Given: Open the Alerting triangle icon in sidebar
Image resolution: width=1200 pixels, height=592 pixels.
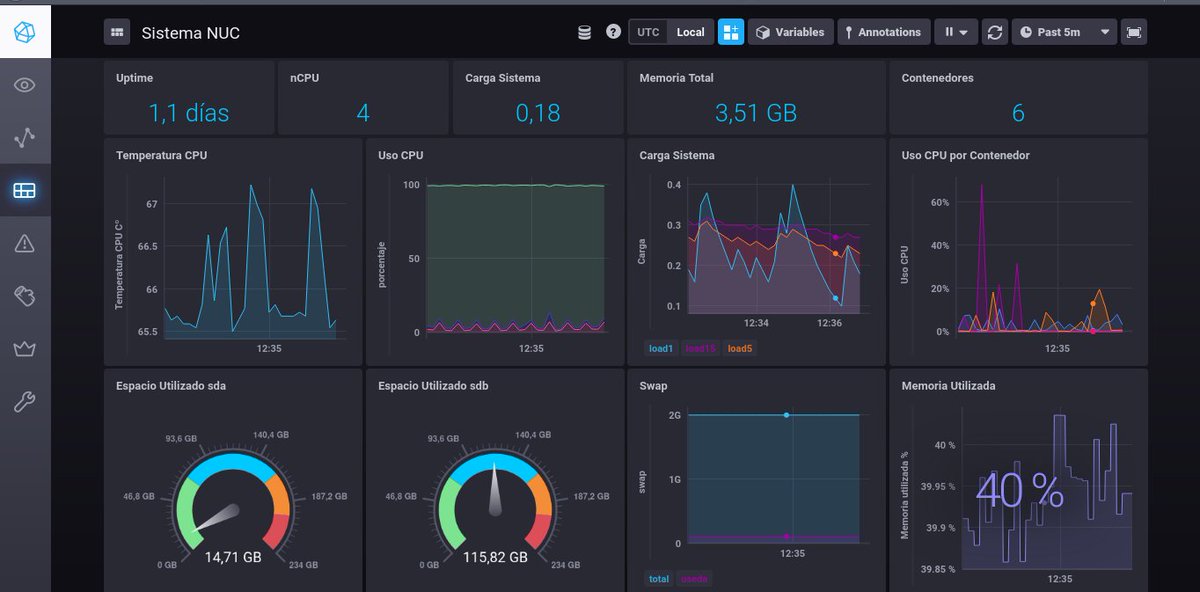Looking at the screenshot, I should click(x=25, y=243).
